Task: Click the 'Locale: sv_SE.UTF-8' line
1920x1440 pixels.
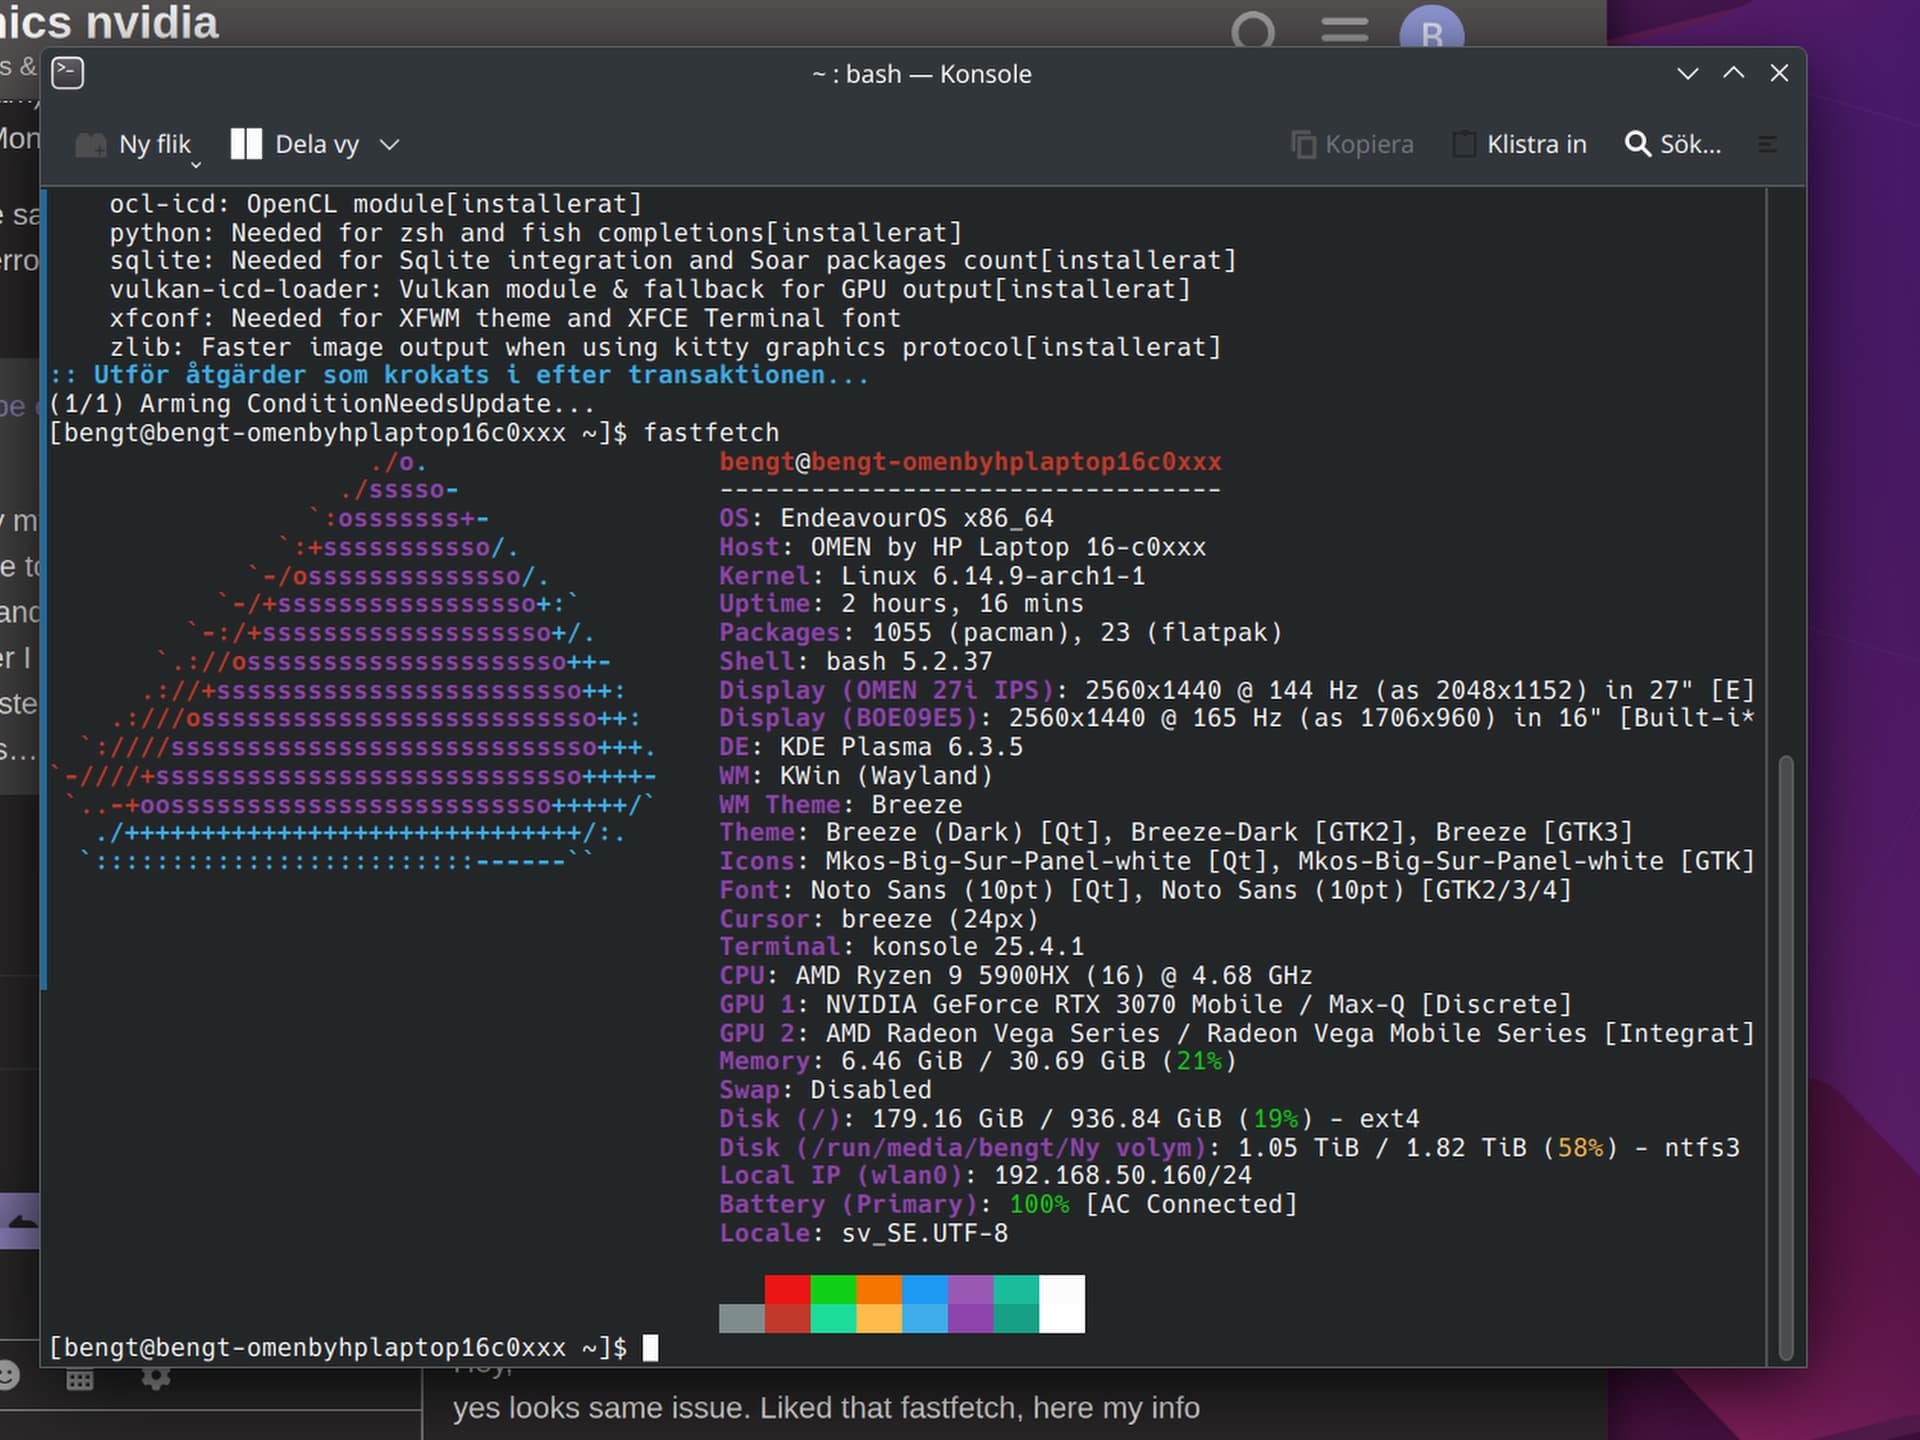Action: [x=864, y=1233]
